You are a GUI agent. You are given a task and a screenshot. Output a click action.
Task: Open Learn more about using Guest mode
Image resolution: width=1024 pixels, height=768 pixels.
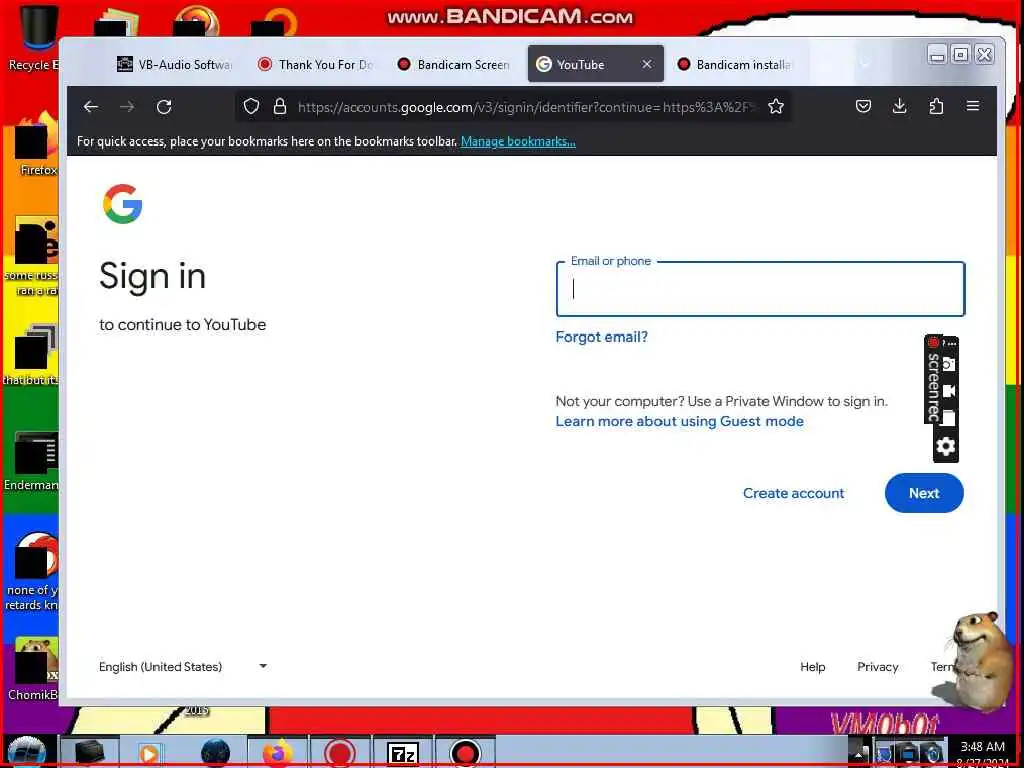pyautogui.click(x=679, y=421)
